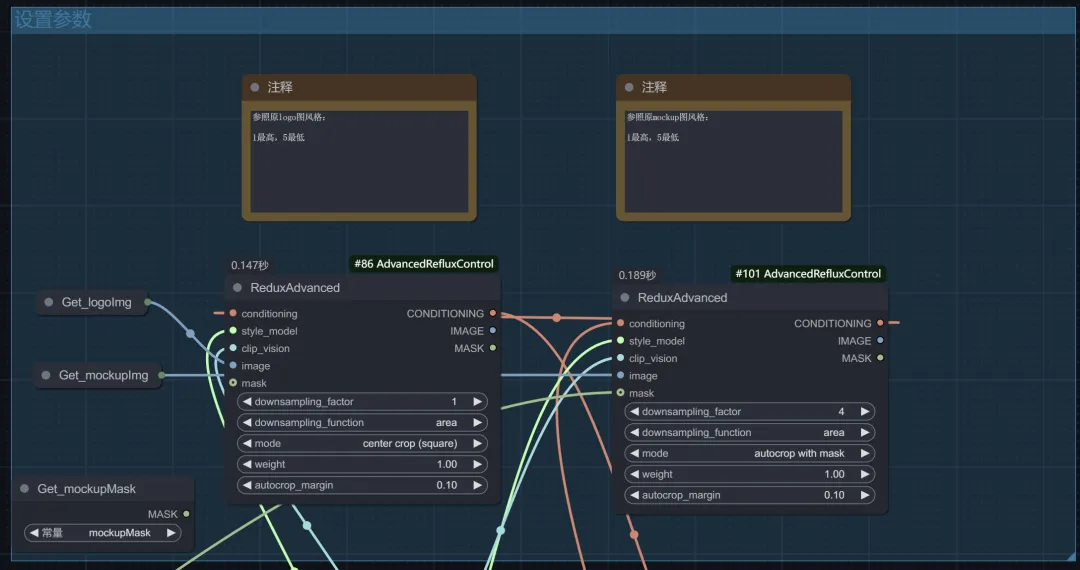Screen dimensions: 1080x570
Task: Click ReduxAdvanced title of node #101
Action: point(683,298)
